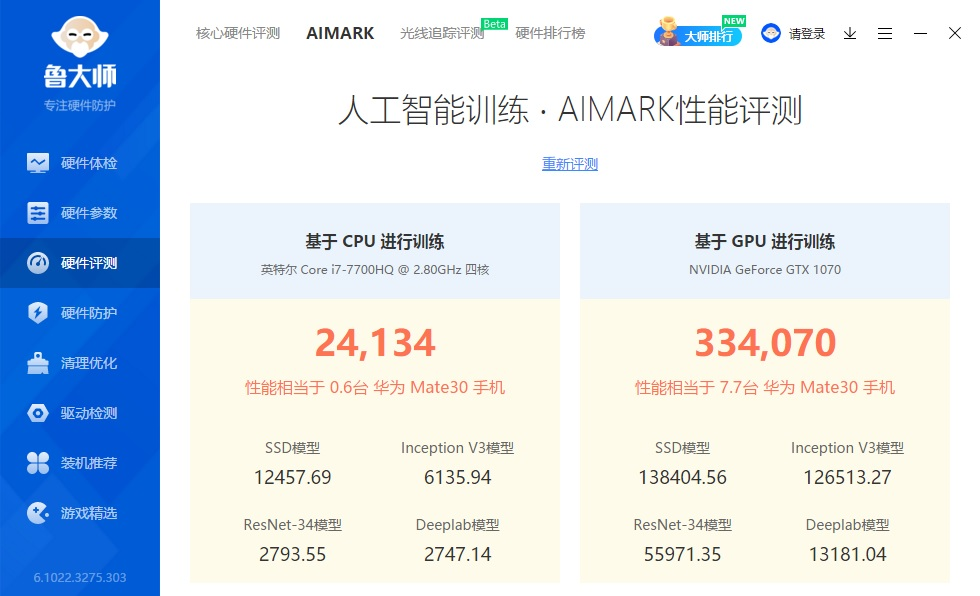The height and width of the screenshot is (596, 980).
Task: Open the hamburger menu at top right
Action: tap(884, 33)
